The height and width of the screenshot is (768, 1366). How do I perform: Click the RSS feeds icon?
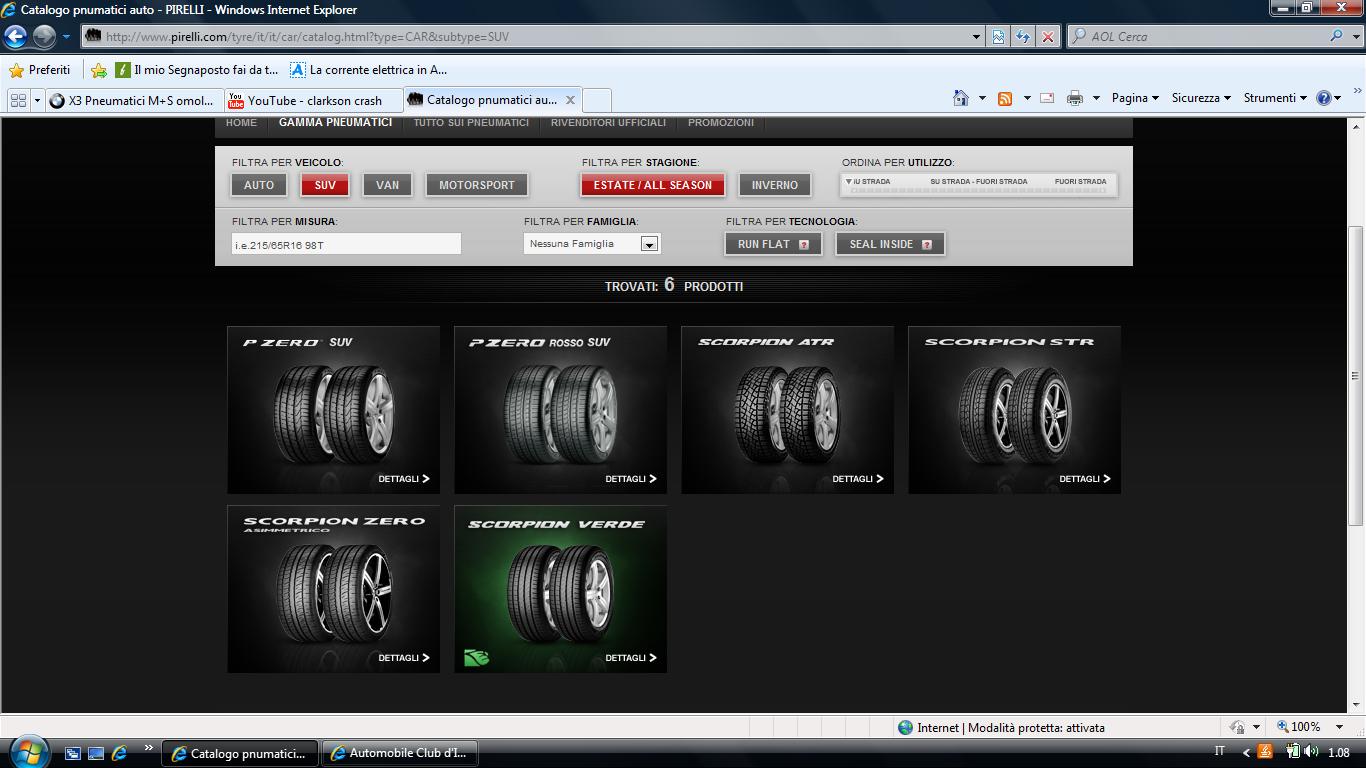pyautogui.click(x=1005, y=98)
